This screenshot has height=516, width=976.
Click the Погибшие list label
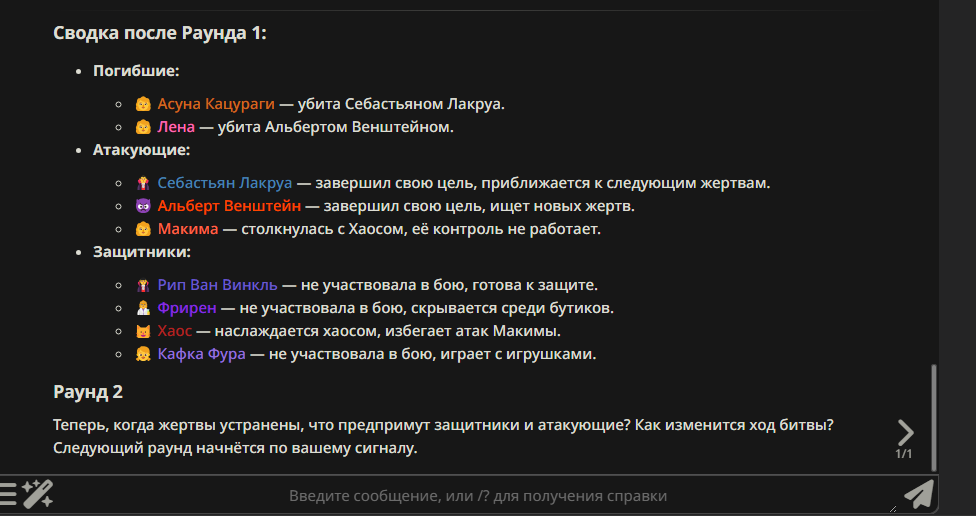point(136,71)
